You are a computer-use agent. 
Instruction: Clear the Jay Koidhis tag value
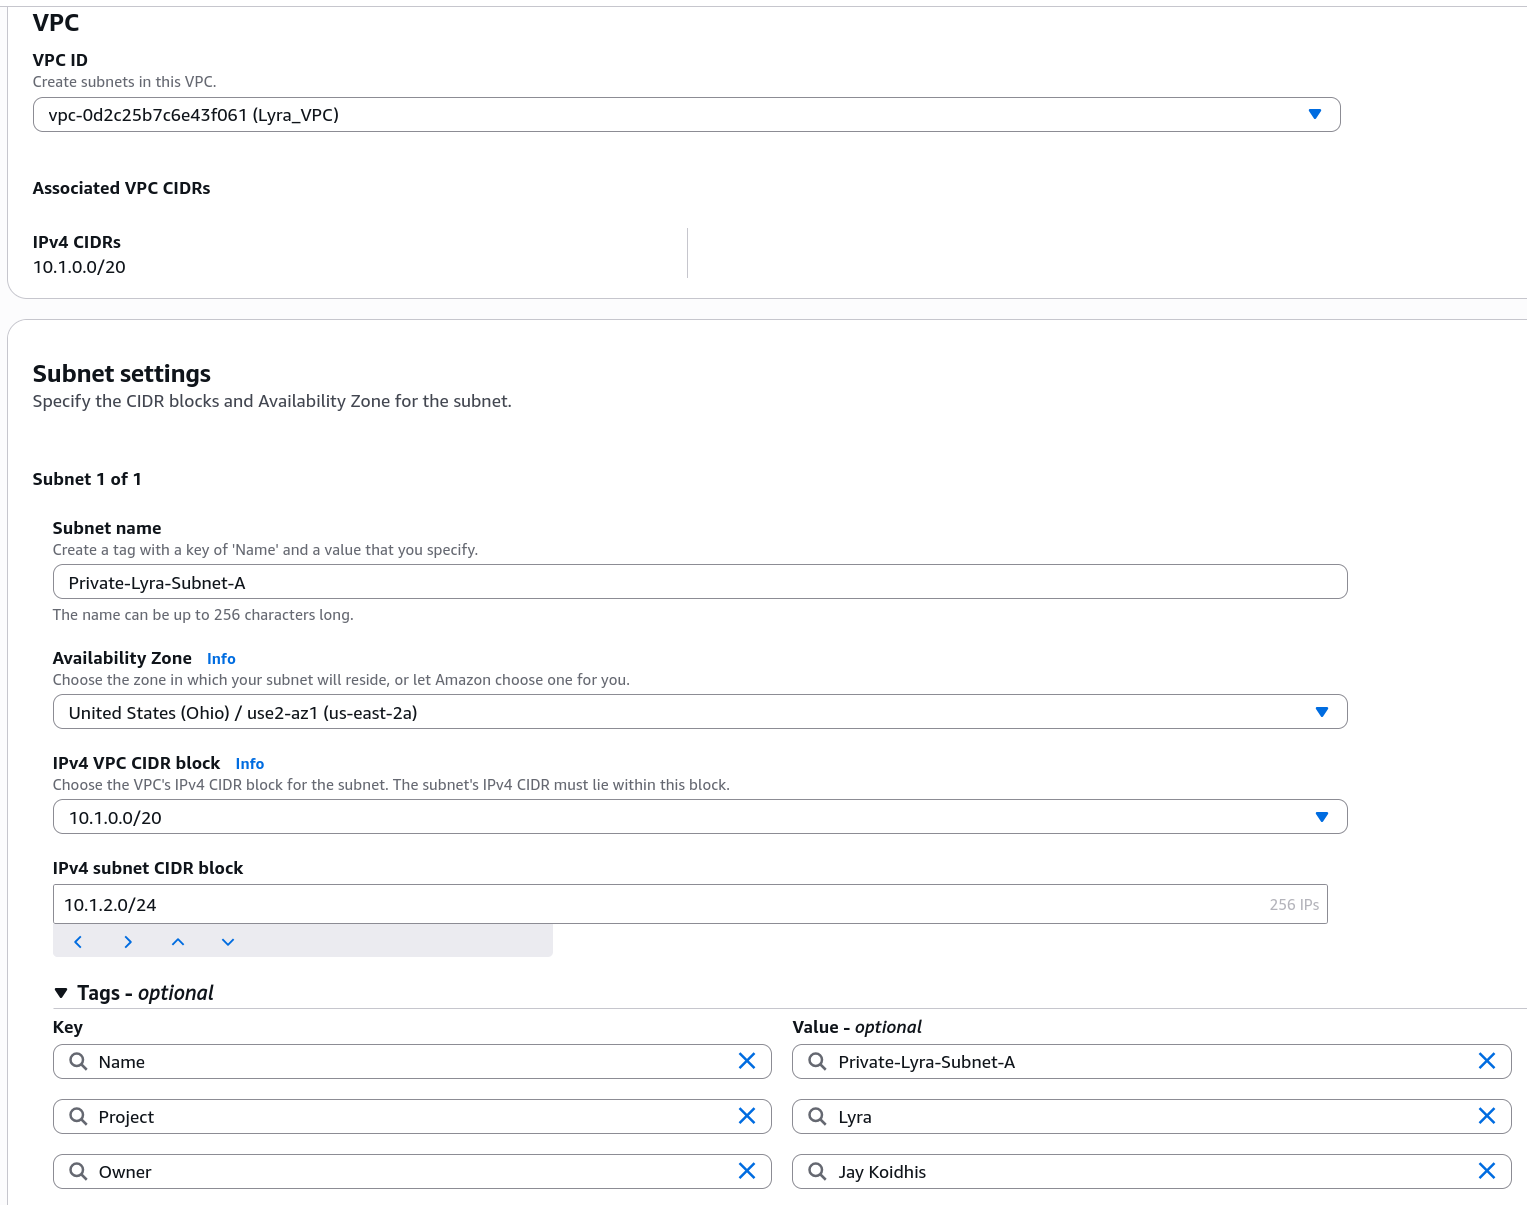(x=1486, y=1171)
